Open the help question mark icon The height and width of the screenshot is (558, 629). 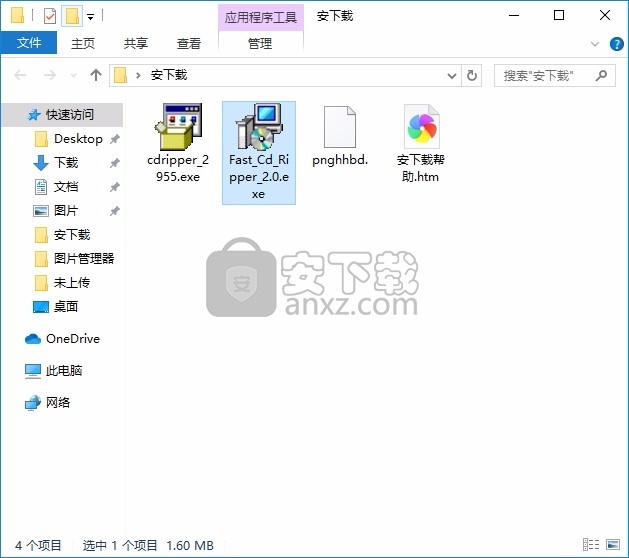tap(616, 44)
